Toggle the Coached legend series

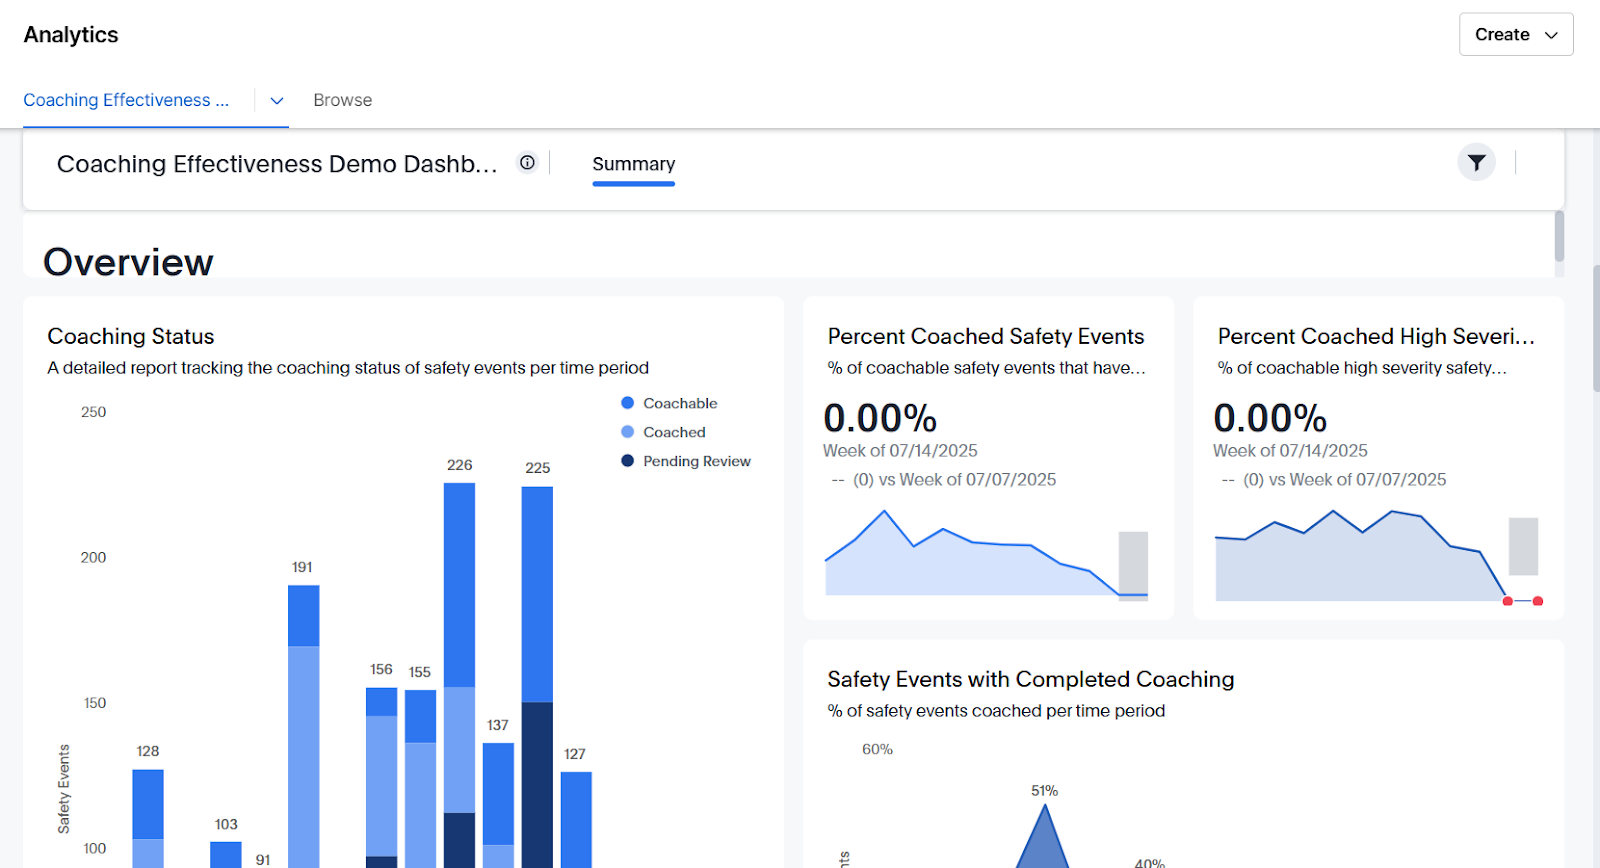(x=674, y=432)
